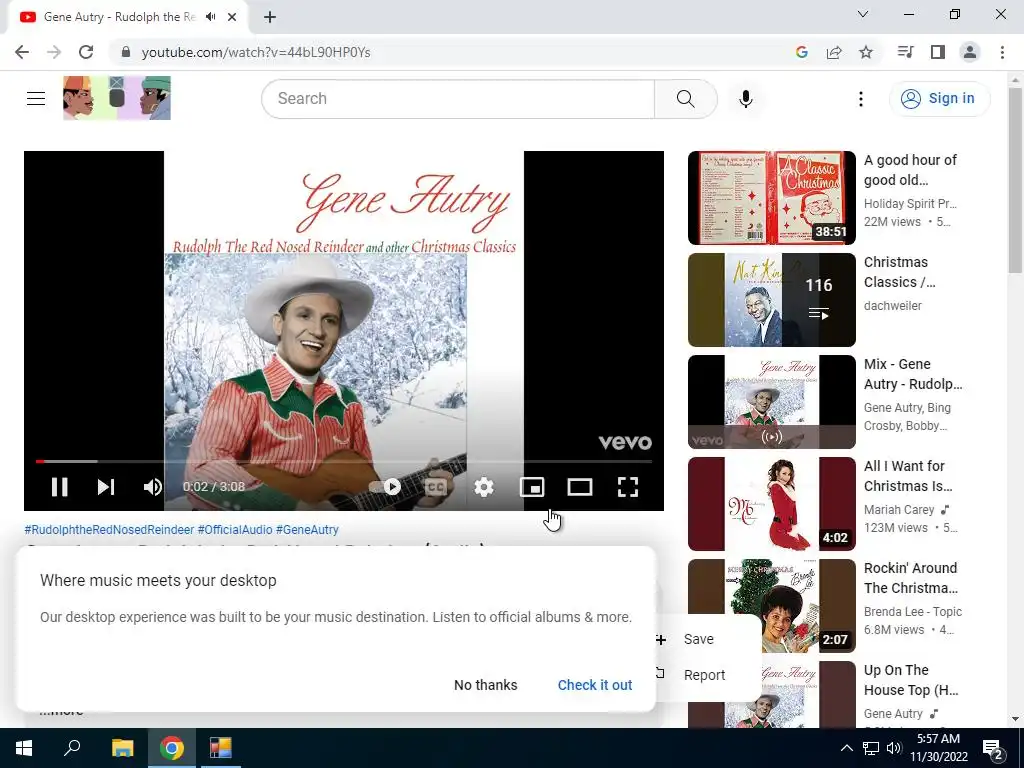Open YouTube guide hamburger menu

click(36, 99)
